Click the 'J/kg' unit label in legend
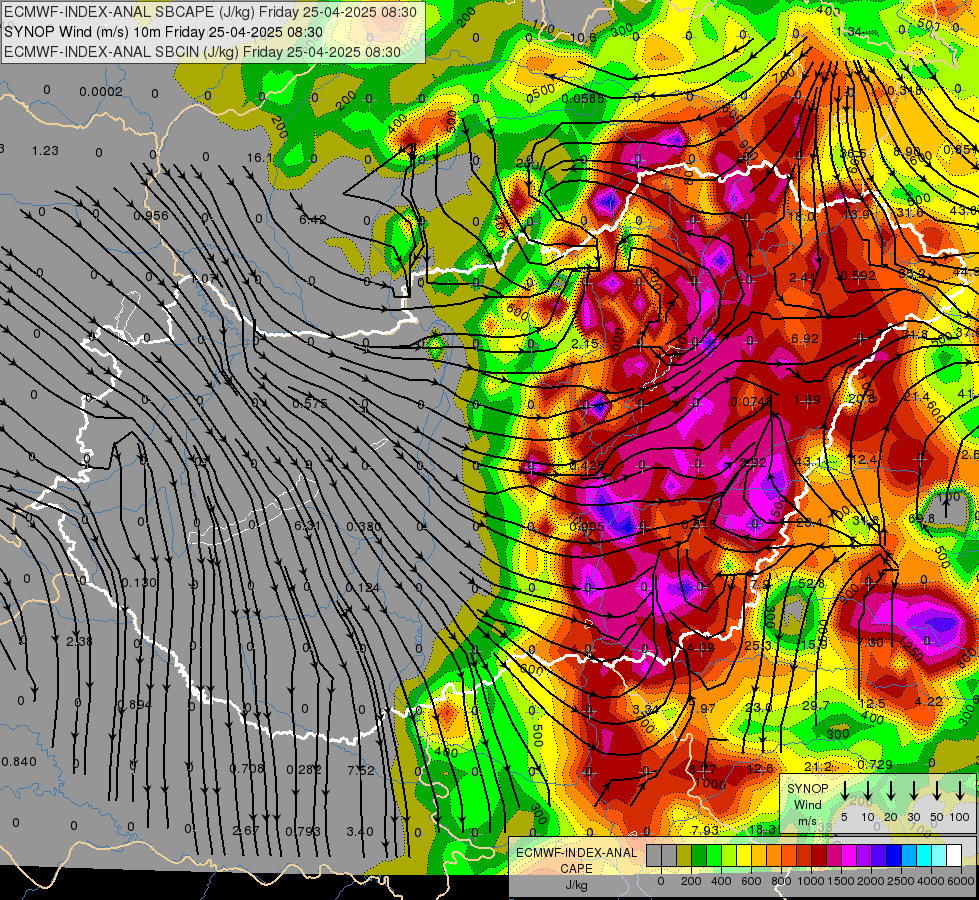 (x=576, y=885)
